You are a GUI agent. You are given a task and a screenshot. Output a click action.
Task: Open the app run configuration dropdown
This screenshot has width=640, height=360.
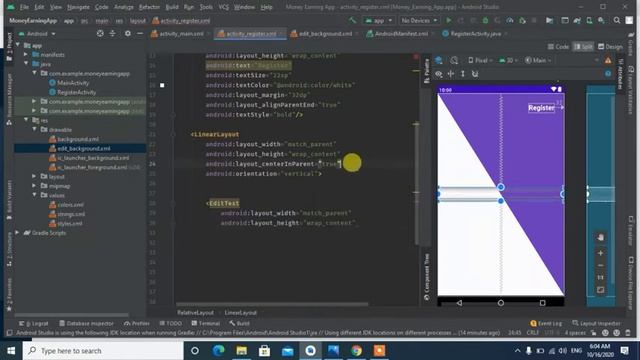tap(379, 20)
